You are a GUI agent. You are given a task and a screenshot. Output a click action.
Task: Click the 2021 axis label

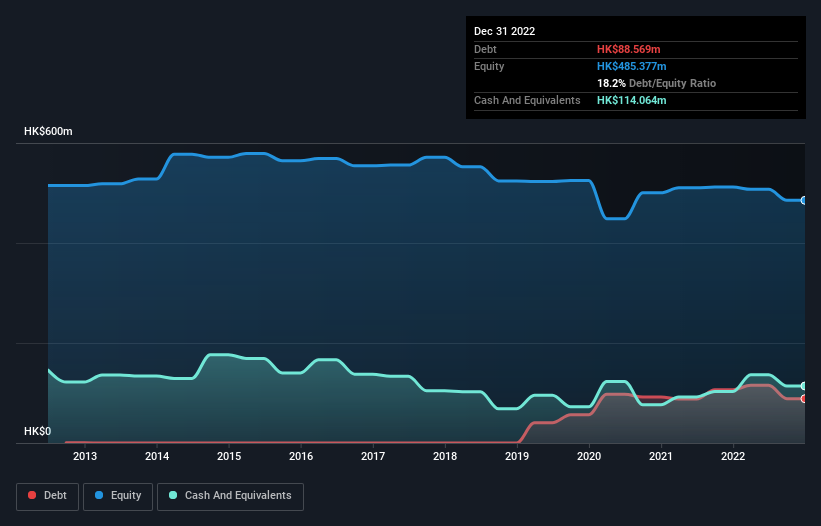click(x=661, y=456)
